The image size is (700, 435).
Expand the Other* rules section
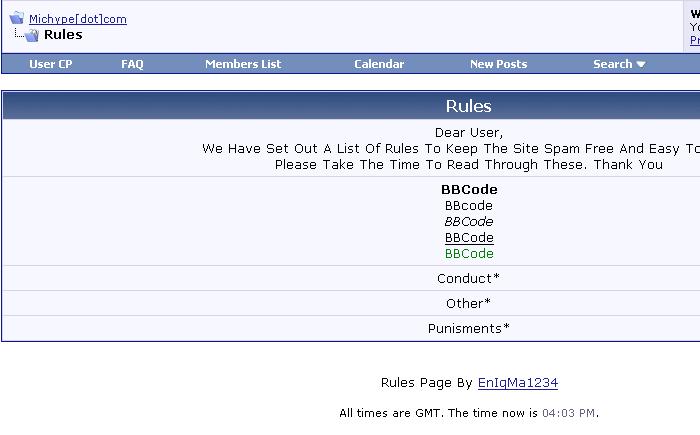(468, 303)
